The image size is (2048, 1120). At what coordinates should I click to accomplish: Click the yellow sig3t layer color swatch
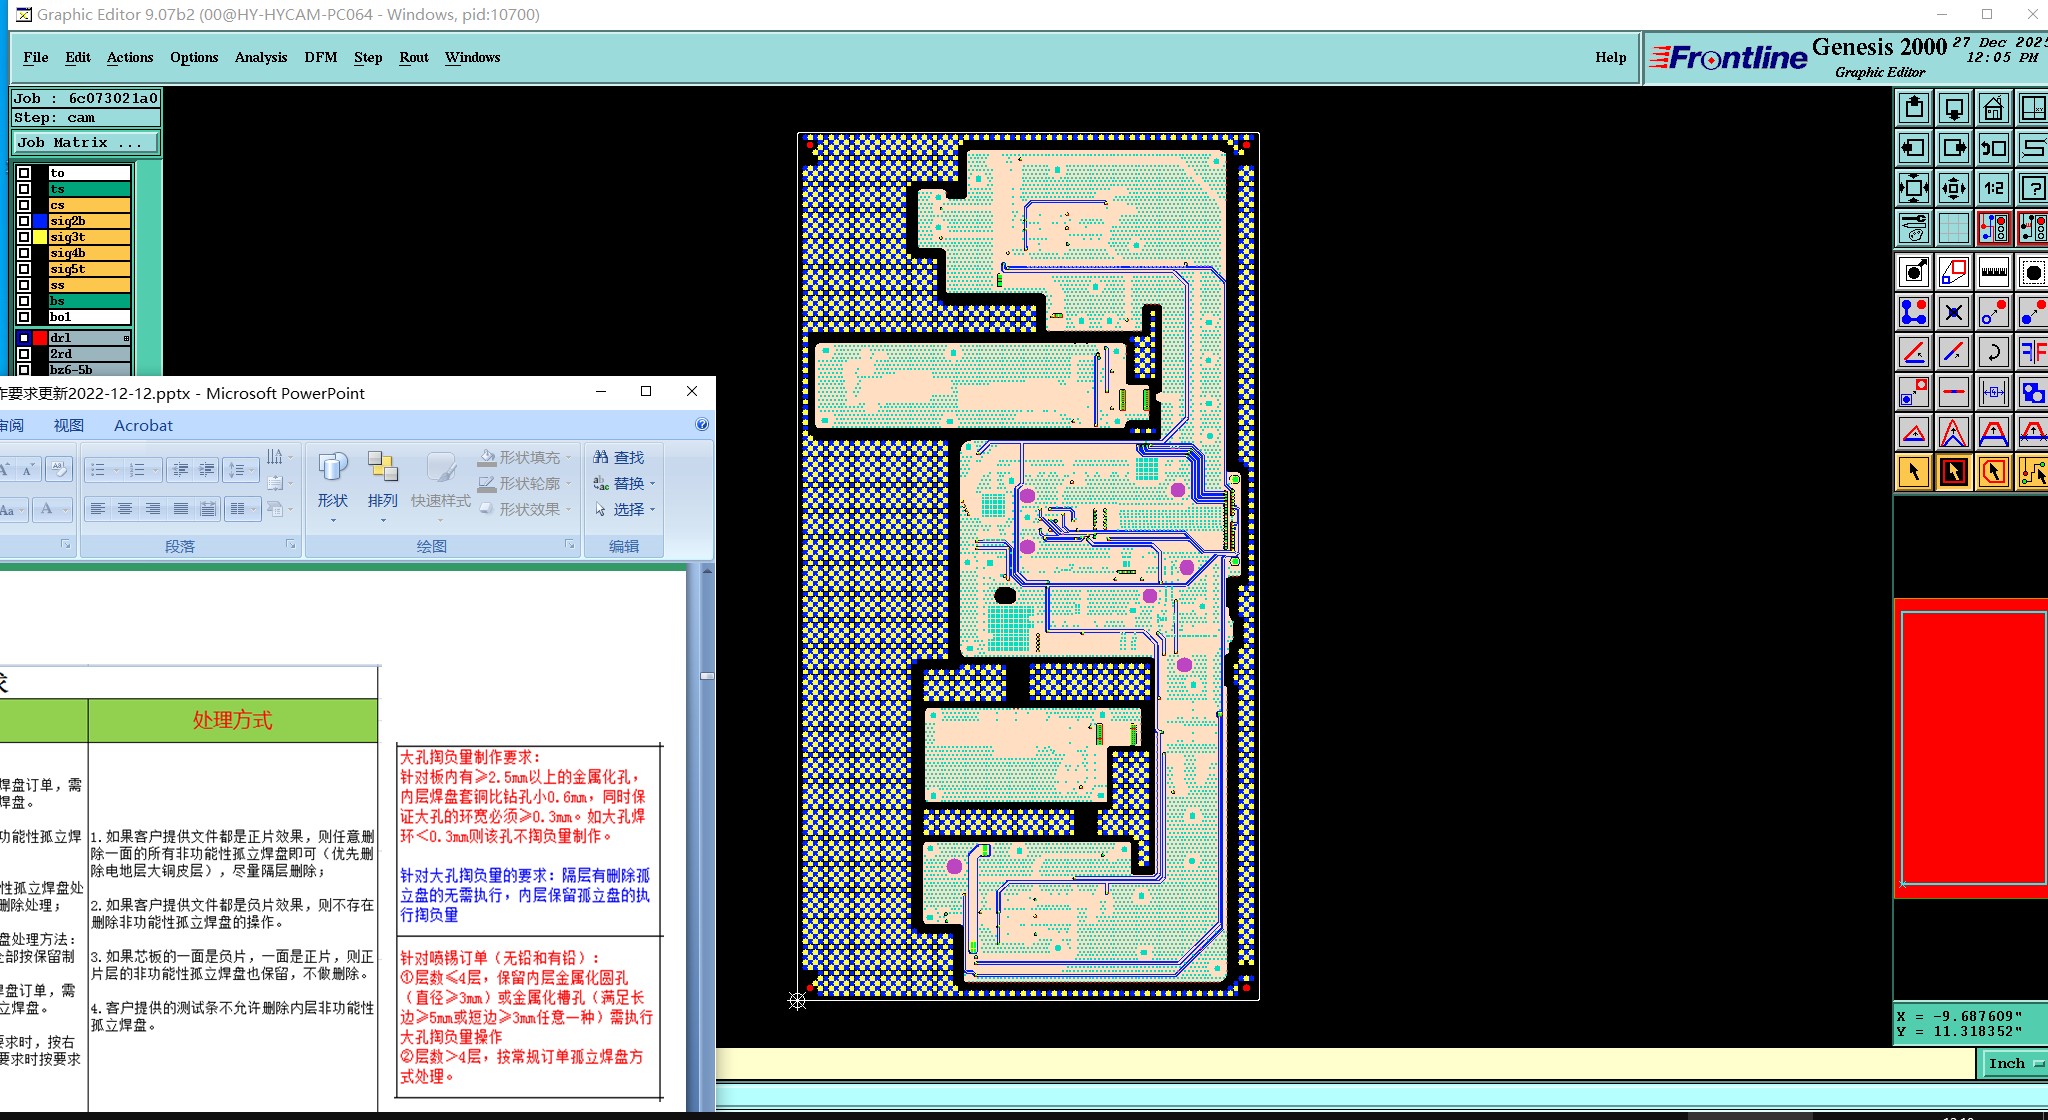coord(40,237)
